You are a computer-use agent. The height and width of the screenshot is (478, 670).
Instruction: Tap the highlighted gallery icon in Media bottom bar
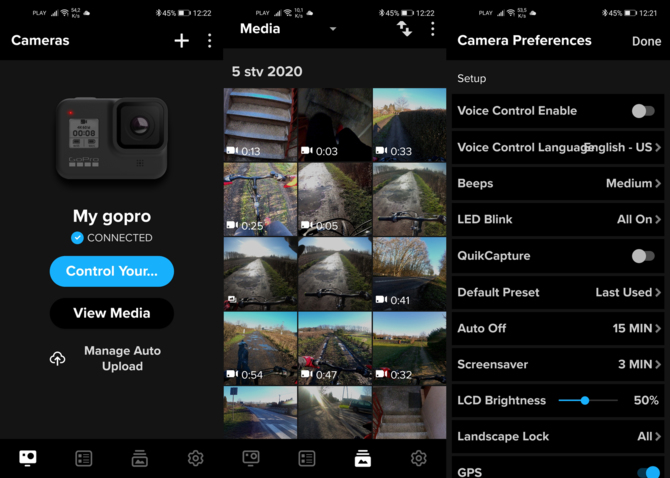pos(363,458)
